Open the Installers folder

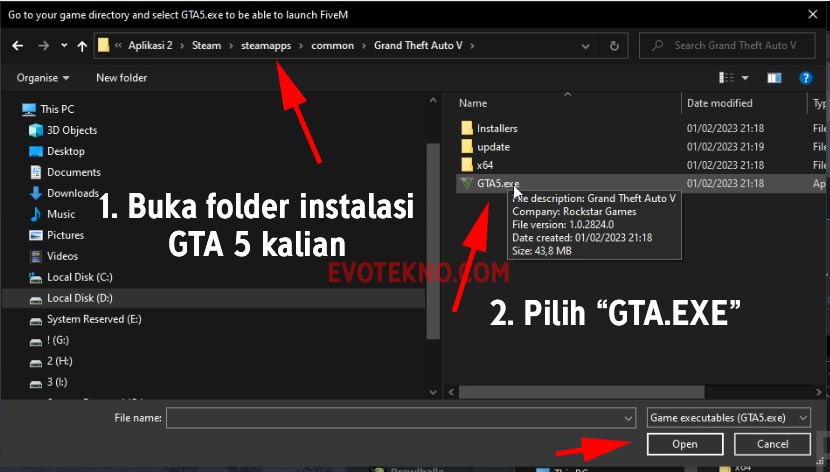[x=496, y=129]
